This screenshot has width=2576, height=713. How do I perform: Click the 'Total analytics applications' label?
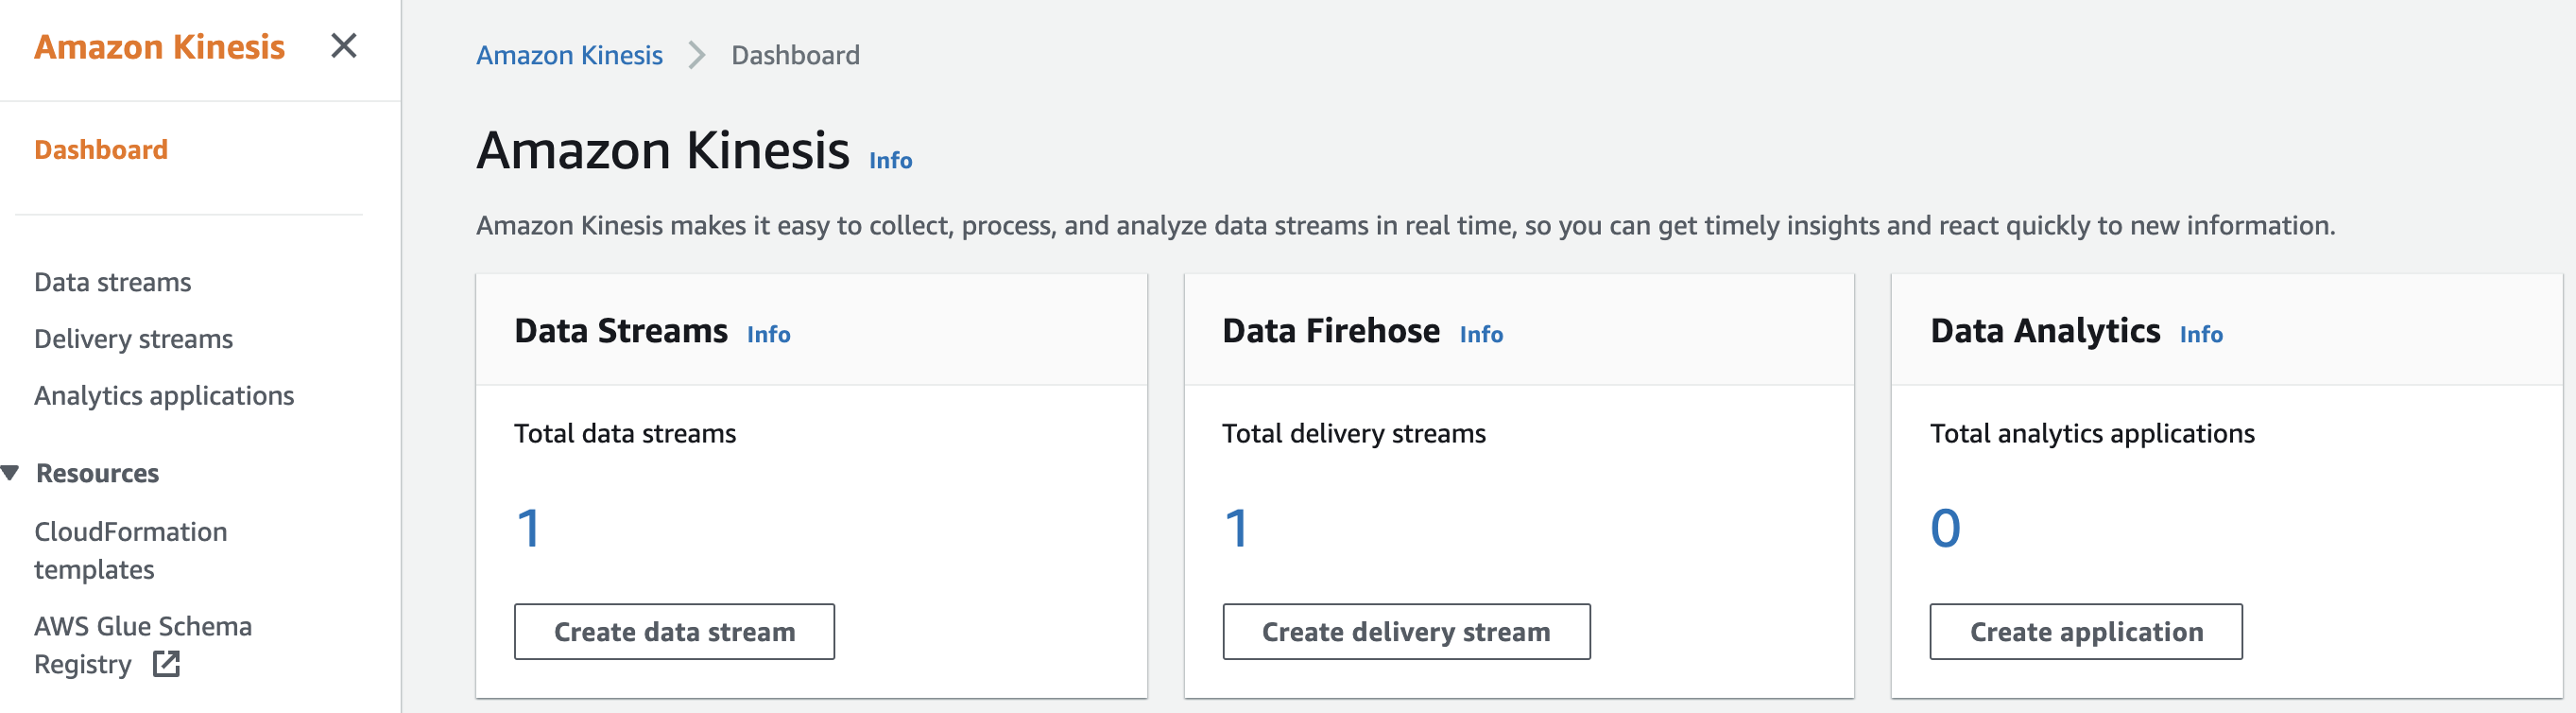click(2092, 434)
